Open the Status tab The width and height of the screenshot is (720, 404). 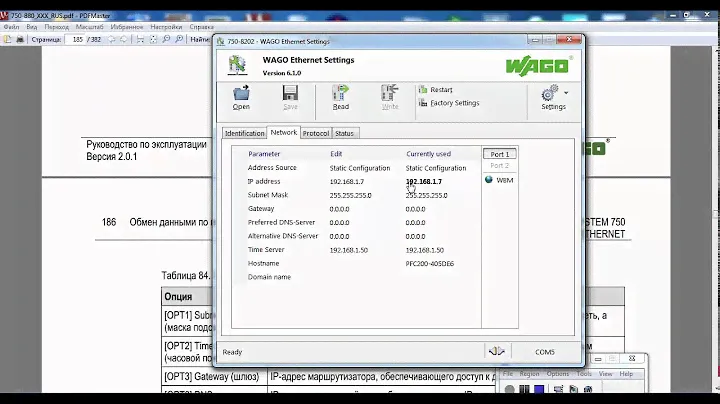344,133
